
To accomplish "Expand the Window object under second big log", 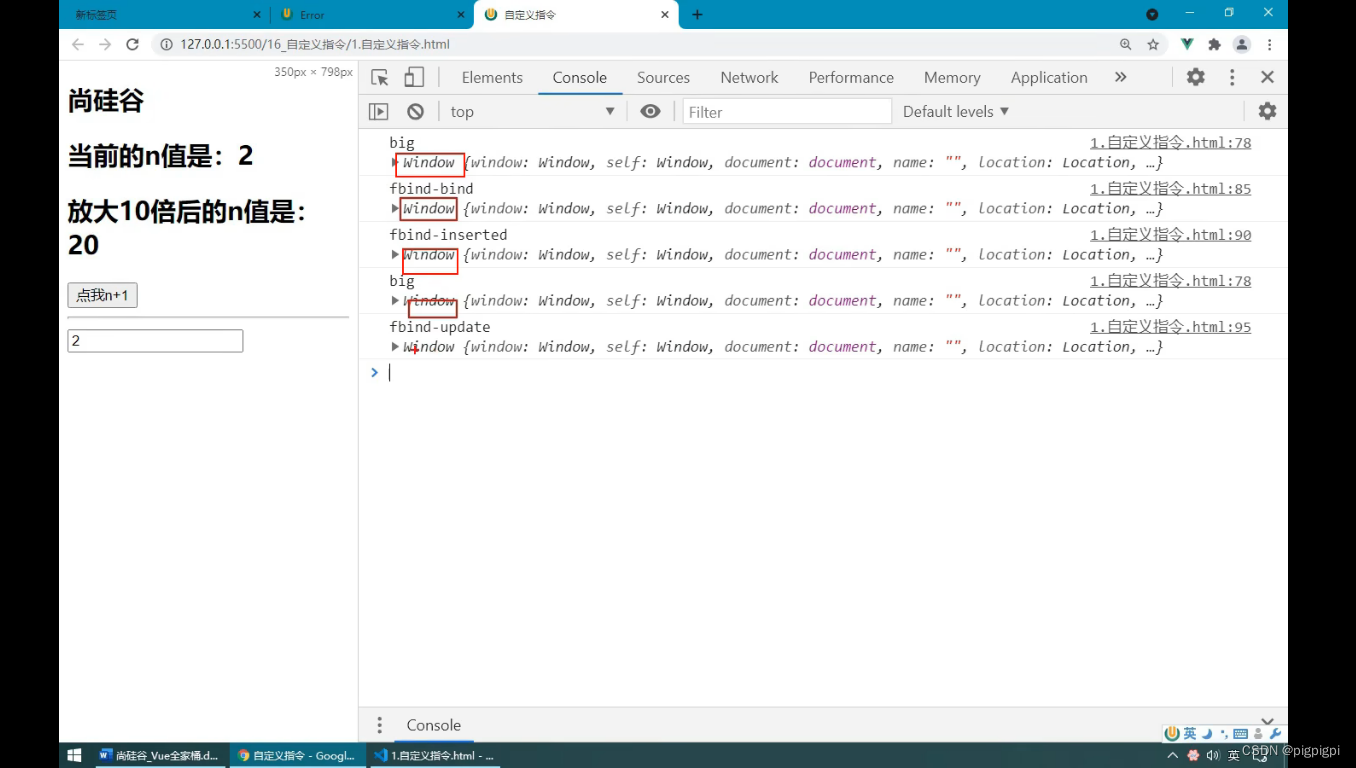I will (395, 300).
